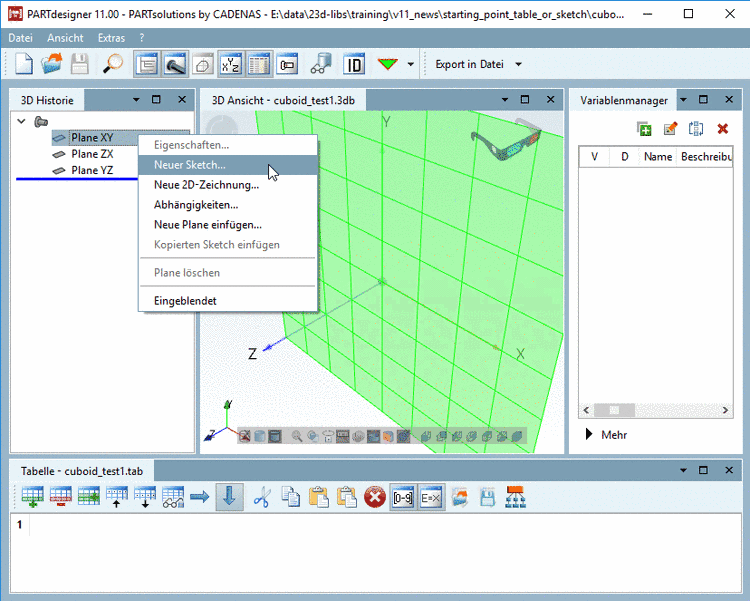Click the orange hierarchy tree icon
The height and width of the screenshot is (601, 750).
515,497
